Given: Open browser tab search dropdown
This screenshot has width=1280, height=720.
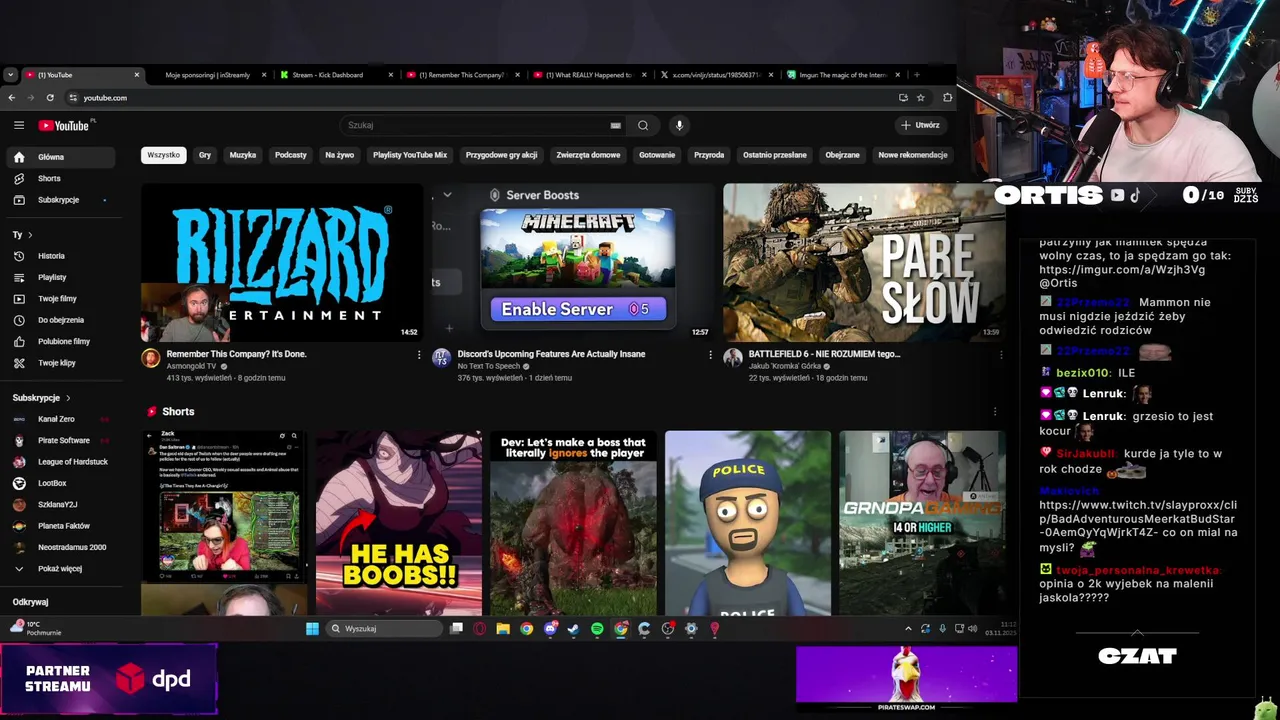Looking at the screenshot, I should (10, 75).
